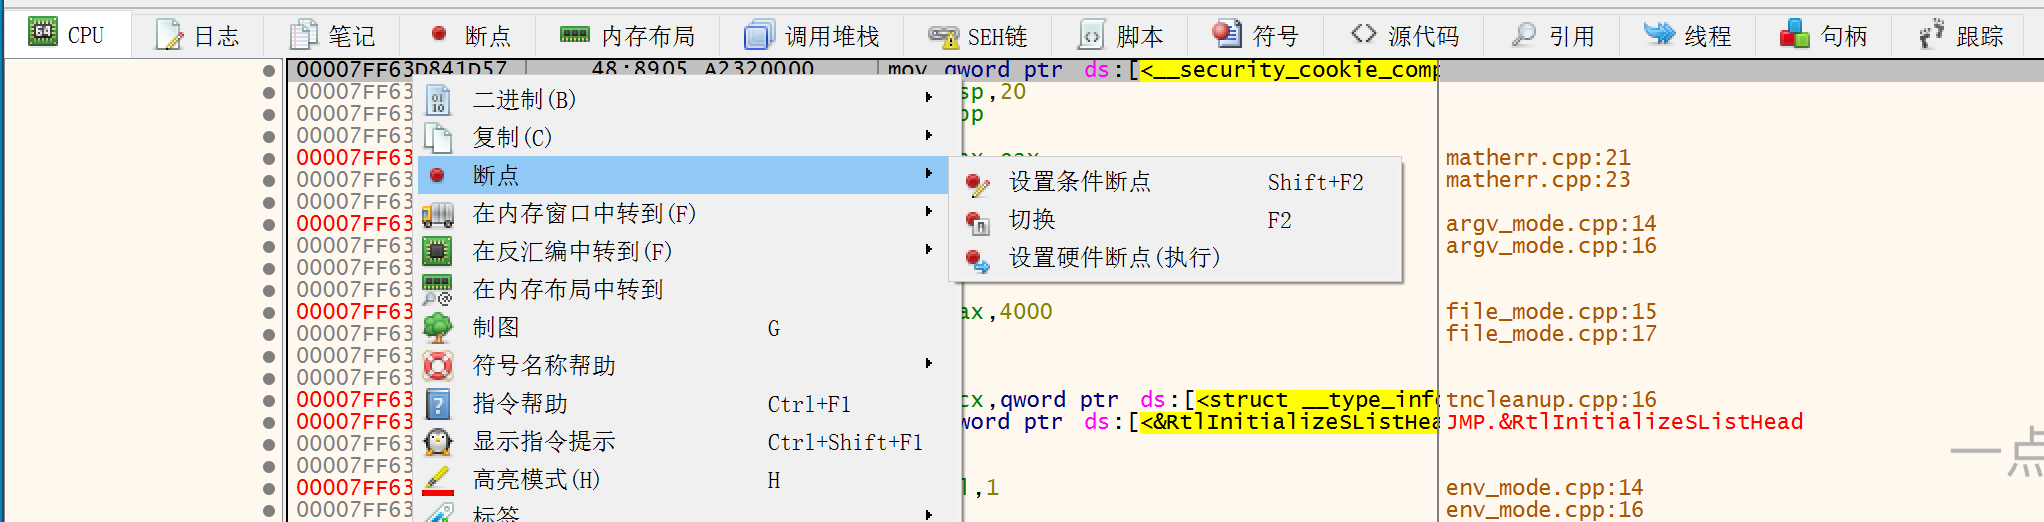Viewport: 2044px width, 522px height.
Task: Expand the 二进制(B) submenu arrow
Action: 929,98
